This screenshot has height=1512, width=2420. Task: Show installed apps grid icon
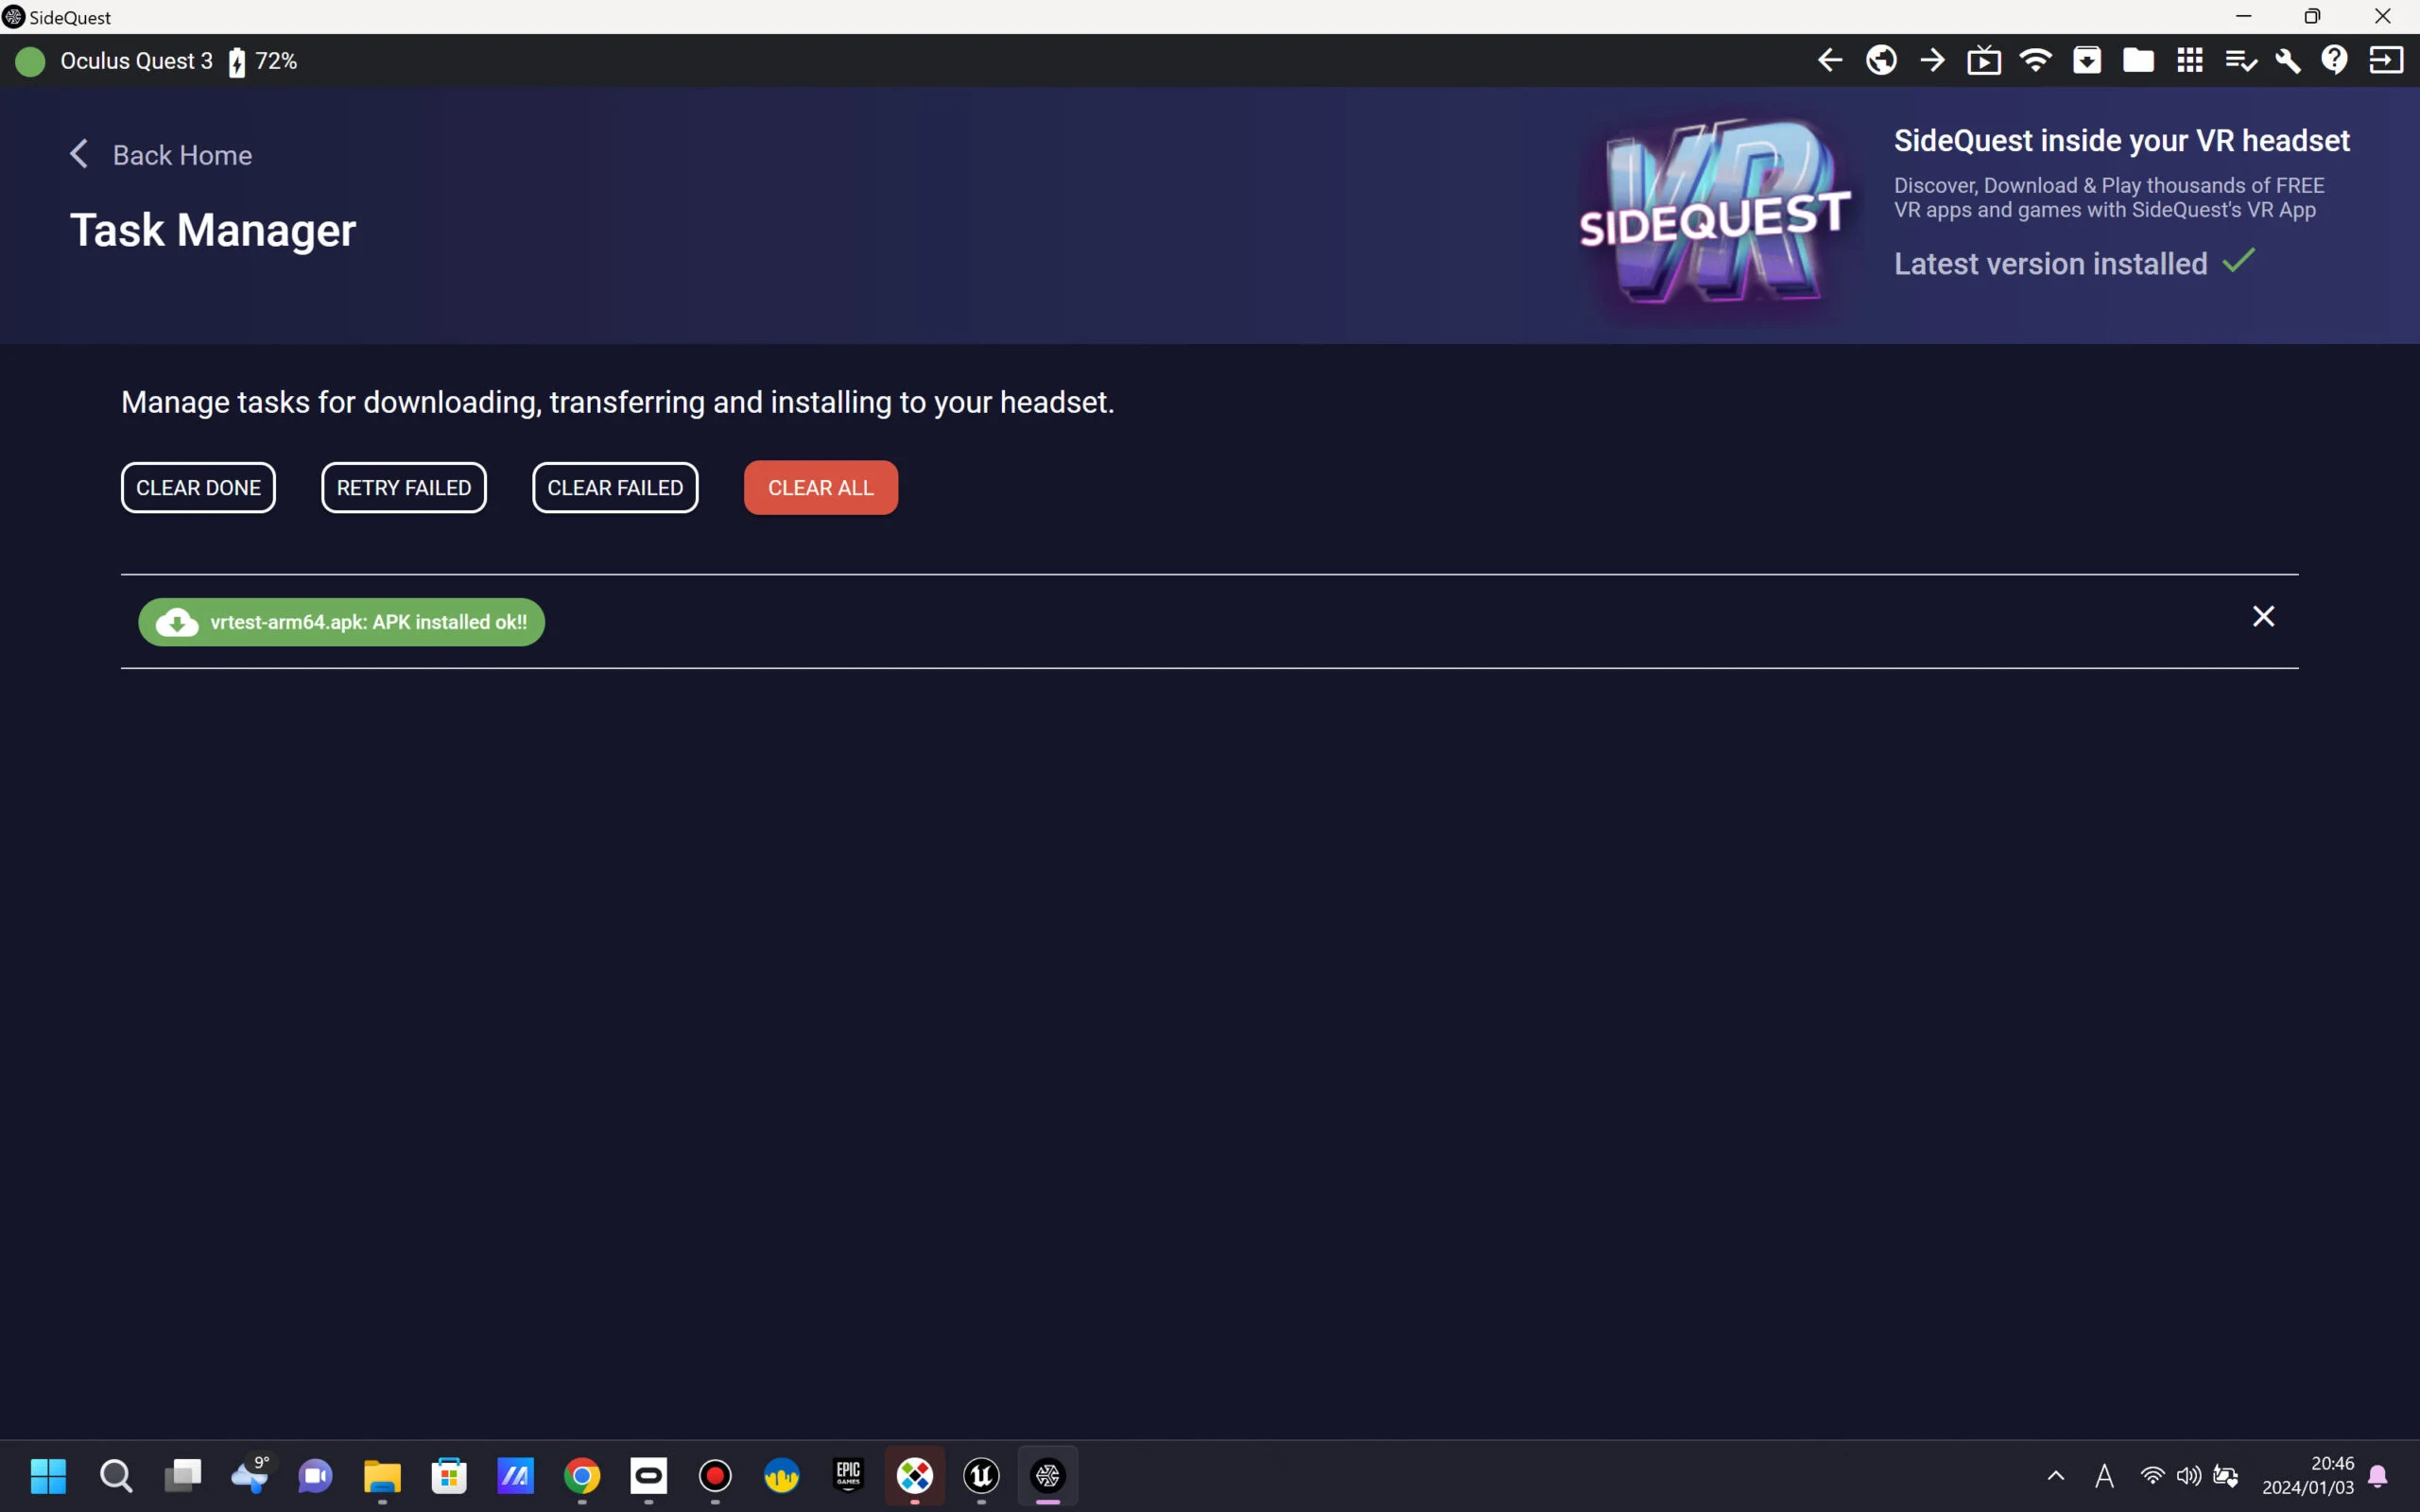(2190, 61)
